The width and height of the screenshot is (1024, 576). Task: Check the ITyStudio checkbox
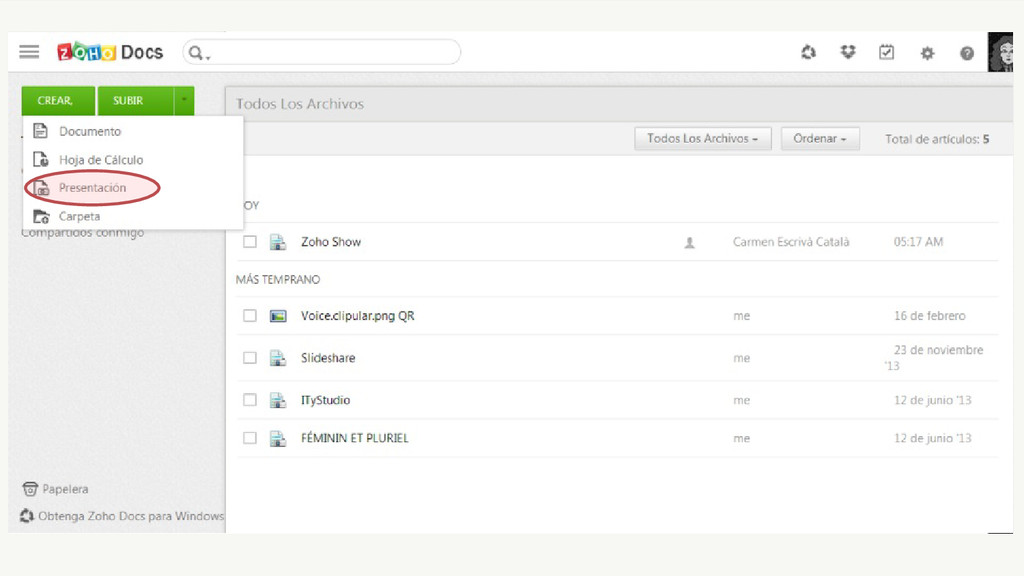point(249,400)
